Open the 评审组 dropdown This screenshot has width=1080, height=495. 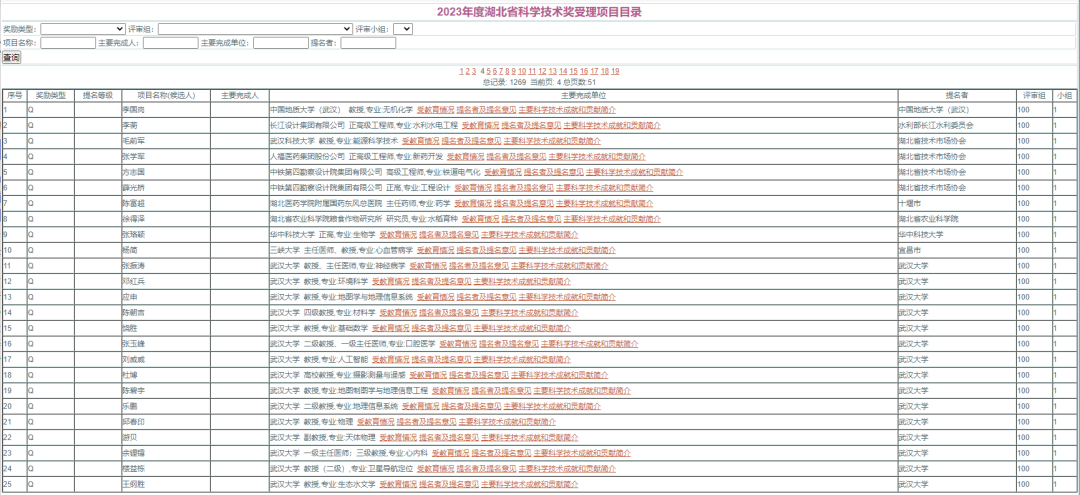click(x=256, y=29)
